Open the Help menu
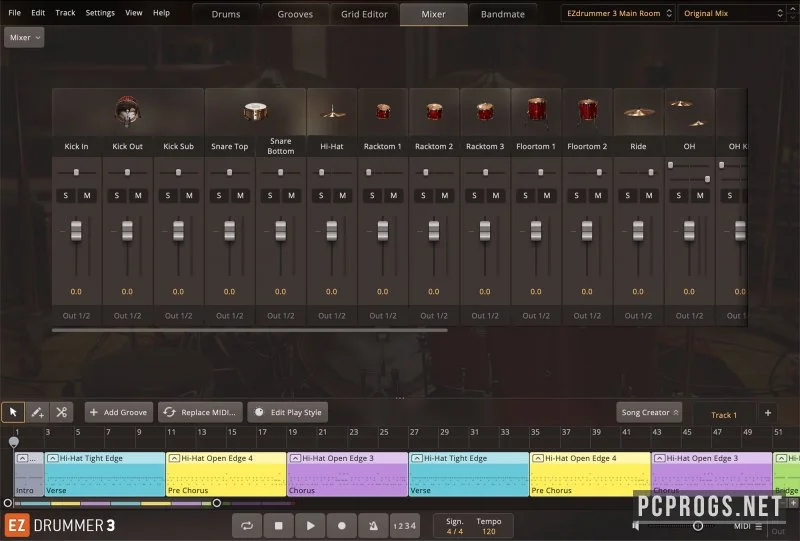Image resolution: width=800 pixels, height=541 pixels. tap(161, 13)
